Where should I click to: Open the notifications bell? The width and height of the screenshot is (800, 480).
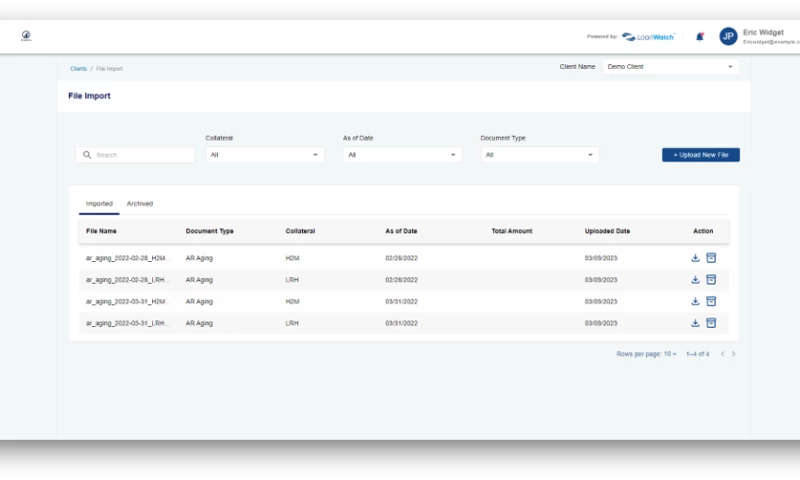click(x=699, y=37)
